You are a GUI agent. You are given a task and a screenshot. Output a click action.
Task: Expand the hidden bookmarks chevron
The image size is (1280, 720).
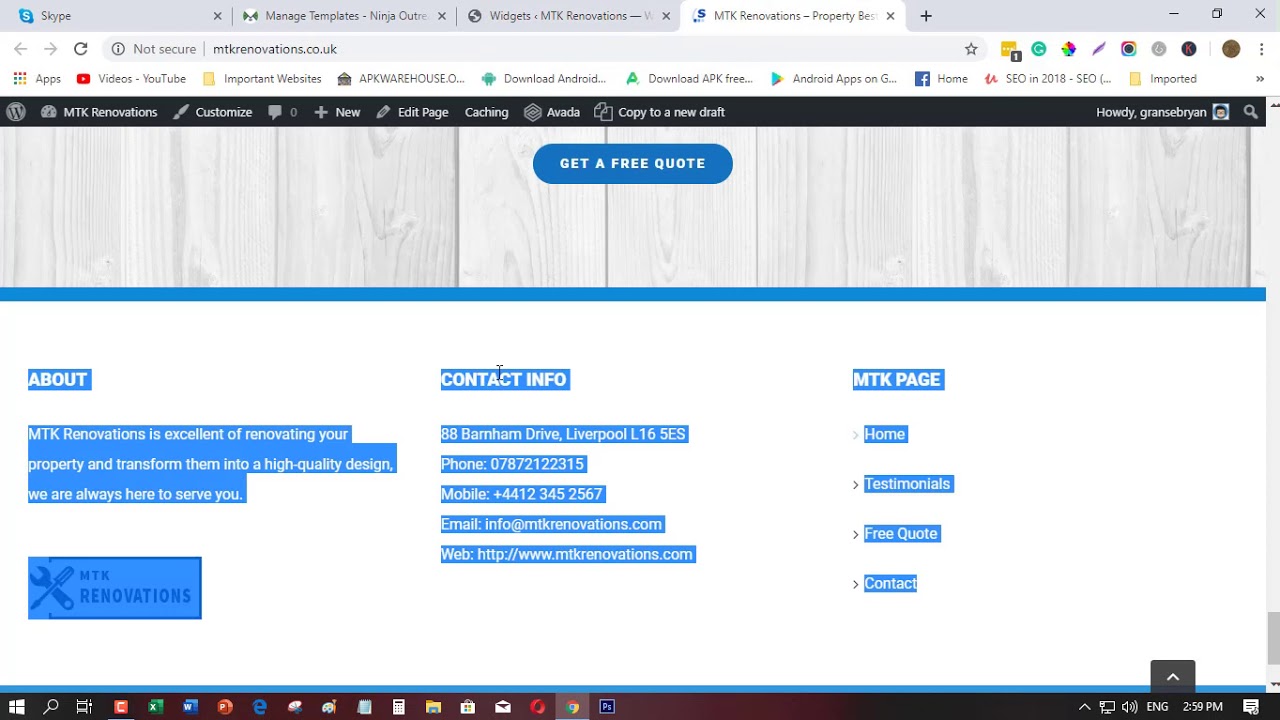pyautogui.click(x=1260, y=79)
